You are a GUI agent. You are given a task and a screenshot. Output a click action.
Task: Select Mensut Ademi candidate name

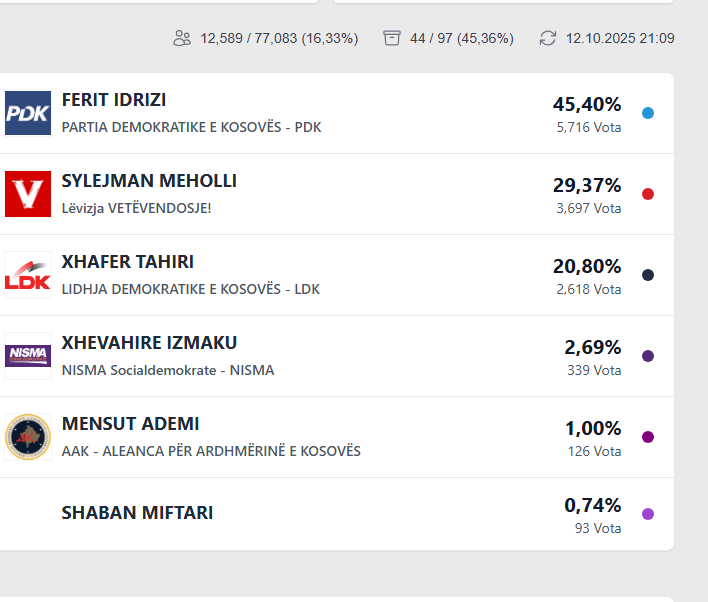[x=130, y=424]
